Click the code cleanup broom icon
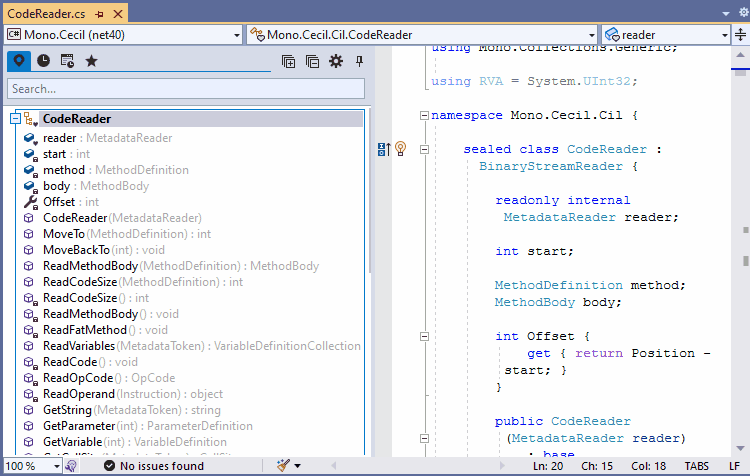The height and width of the screenshot is (476, 750). [283, 466]
